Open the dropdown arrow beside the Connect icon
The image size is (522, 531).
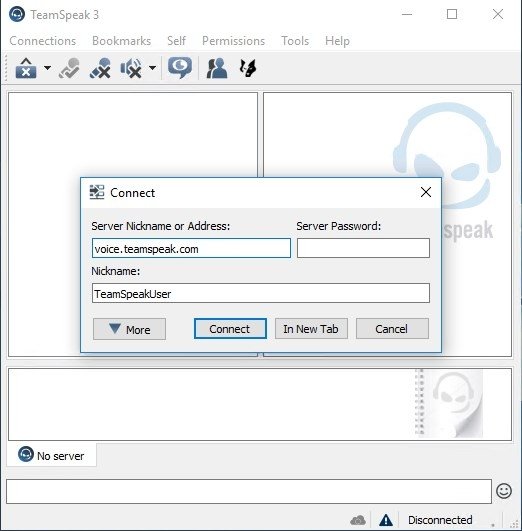tap(47, 68)
